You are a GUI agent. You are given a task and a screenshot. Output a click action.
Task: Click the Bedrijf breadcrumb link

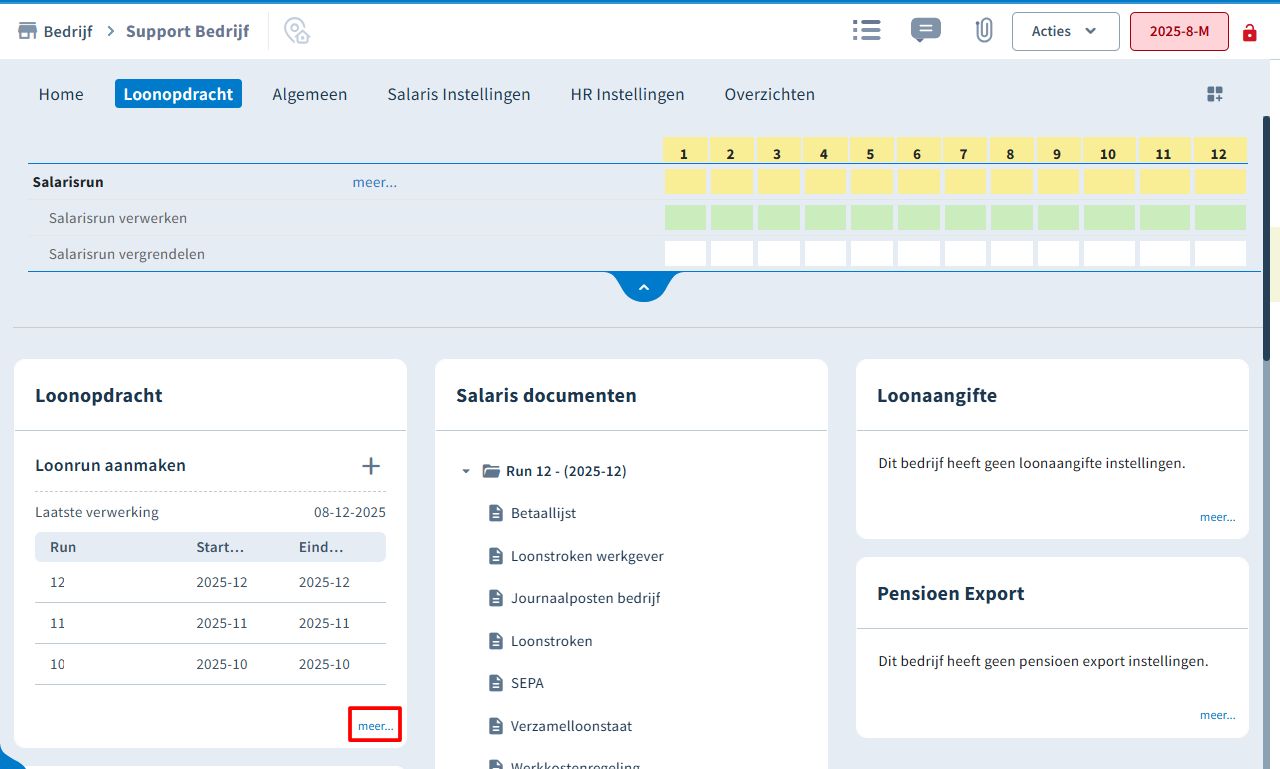tap(68, 31)
